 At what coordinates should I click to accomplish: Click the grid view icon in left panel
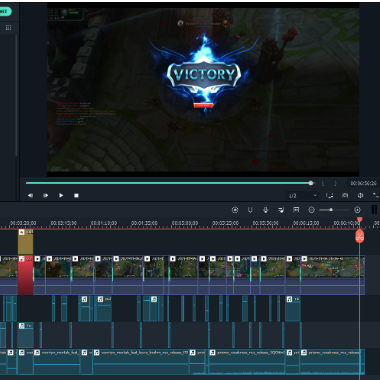[x=9, y=28]
